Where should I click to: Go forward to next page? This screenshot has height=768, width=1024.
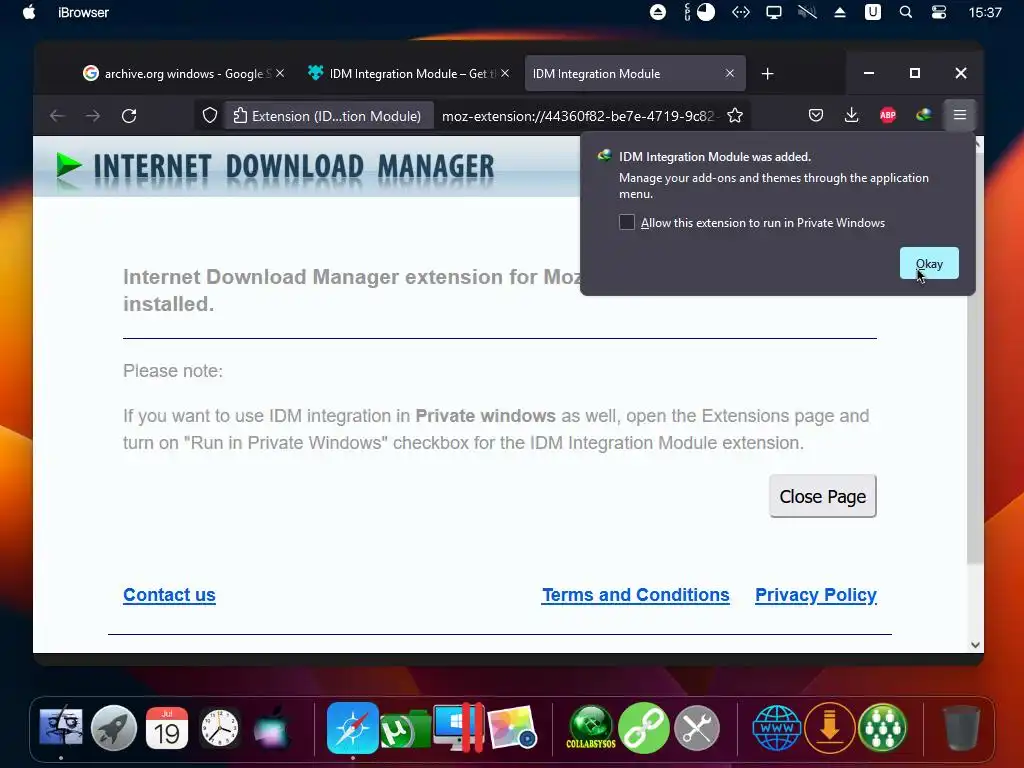pyautogui.click(x=93, y=116)
